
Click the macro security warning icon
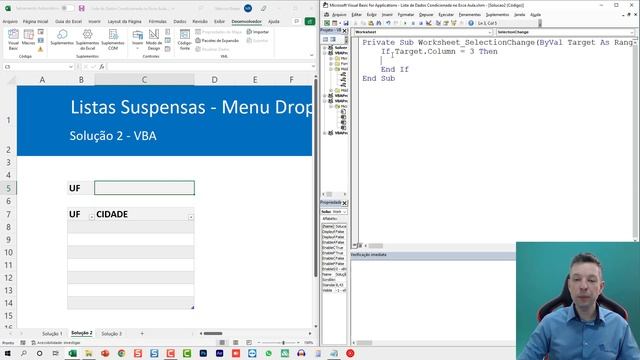click(40, 49)
